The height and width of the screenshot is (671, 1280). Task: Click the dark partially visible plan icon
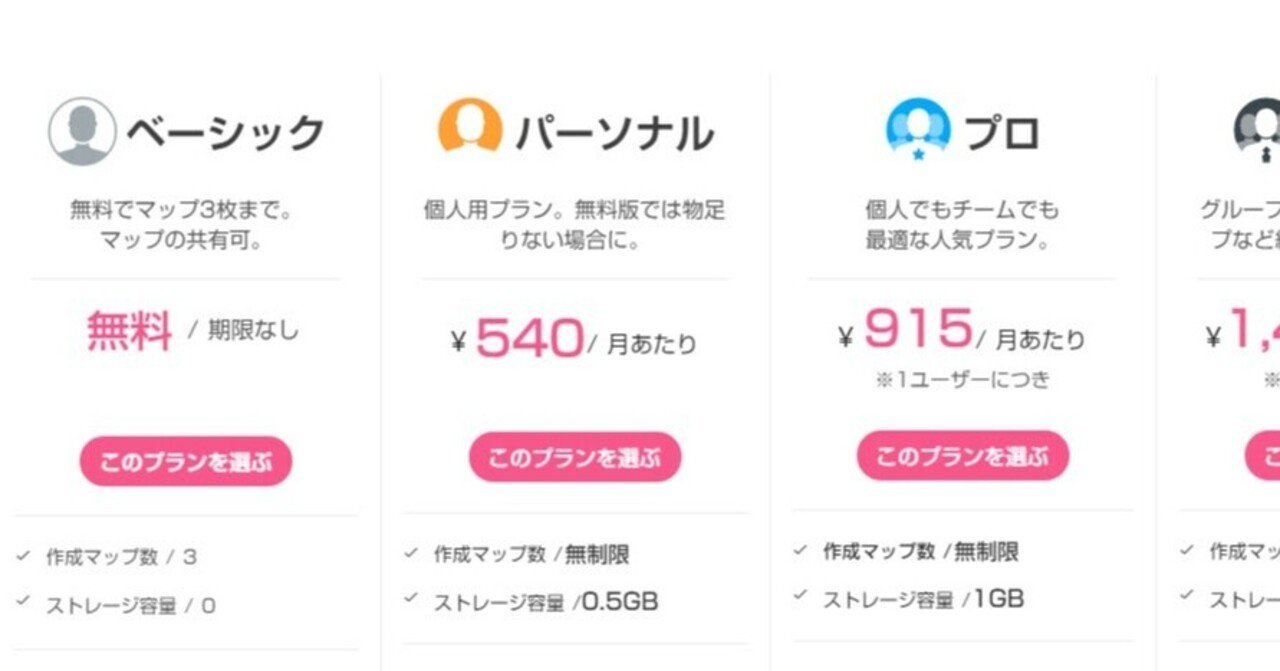pyautogui.click(x=1260, y=130)
